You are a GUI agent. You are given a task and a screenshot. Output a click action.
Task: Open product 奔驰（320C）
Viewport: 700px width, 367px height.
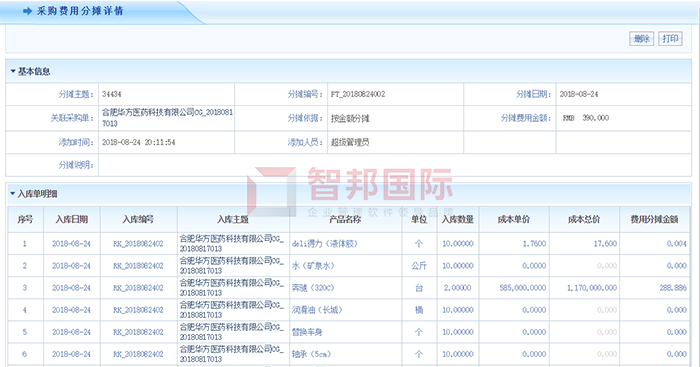tap(313, 288)
